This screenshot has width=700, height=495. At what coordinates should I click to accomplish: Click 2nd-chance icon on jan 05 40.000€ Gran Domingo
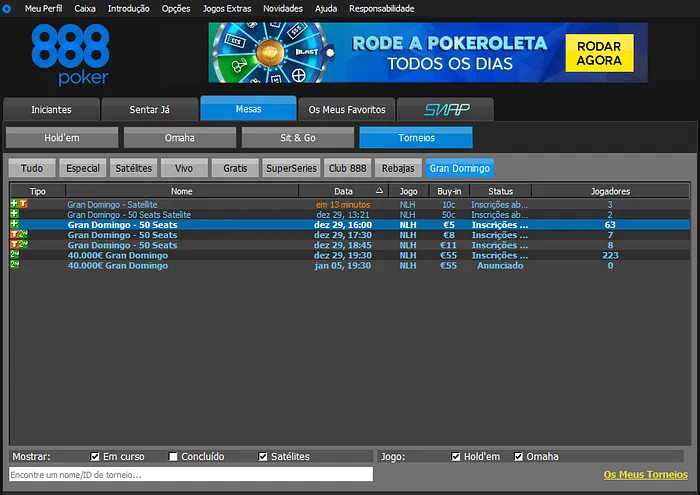click(15, 265)
